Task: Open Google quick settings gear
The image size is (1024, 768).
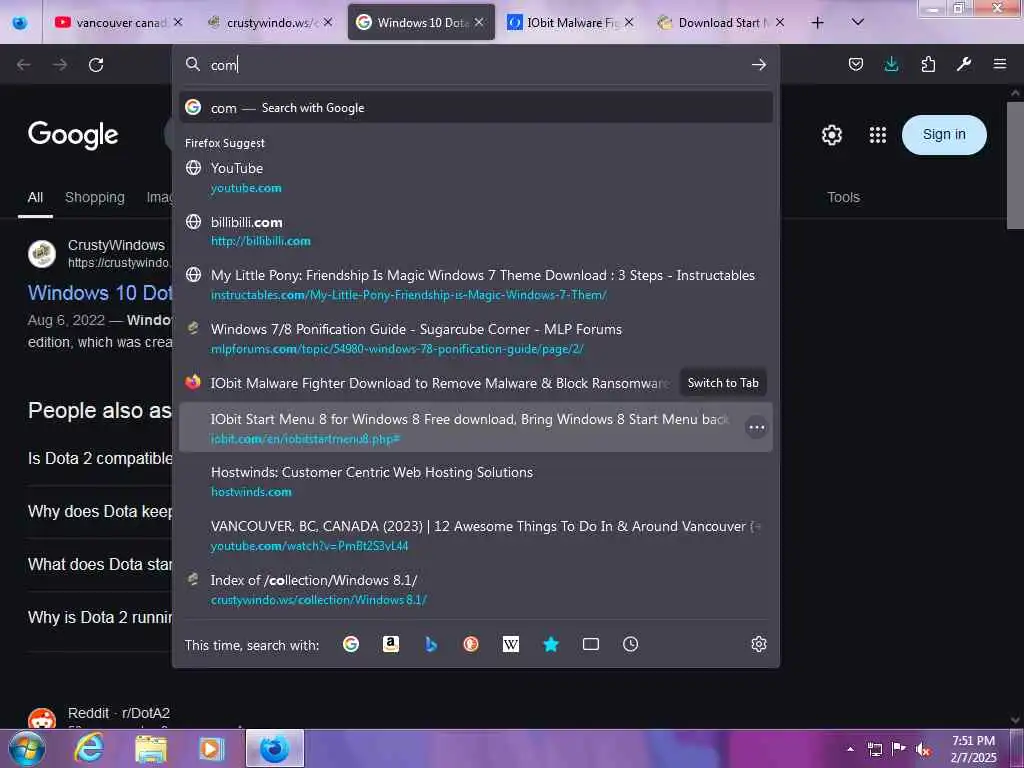Action: pos(831,135)
